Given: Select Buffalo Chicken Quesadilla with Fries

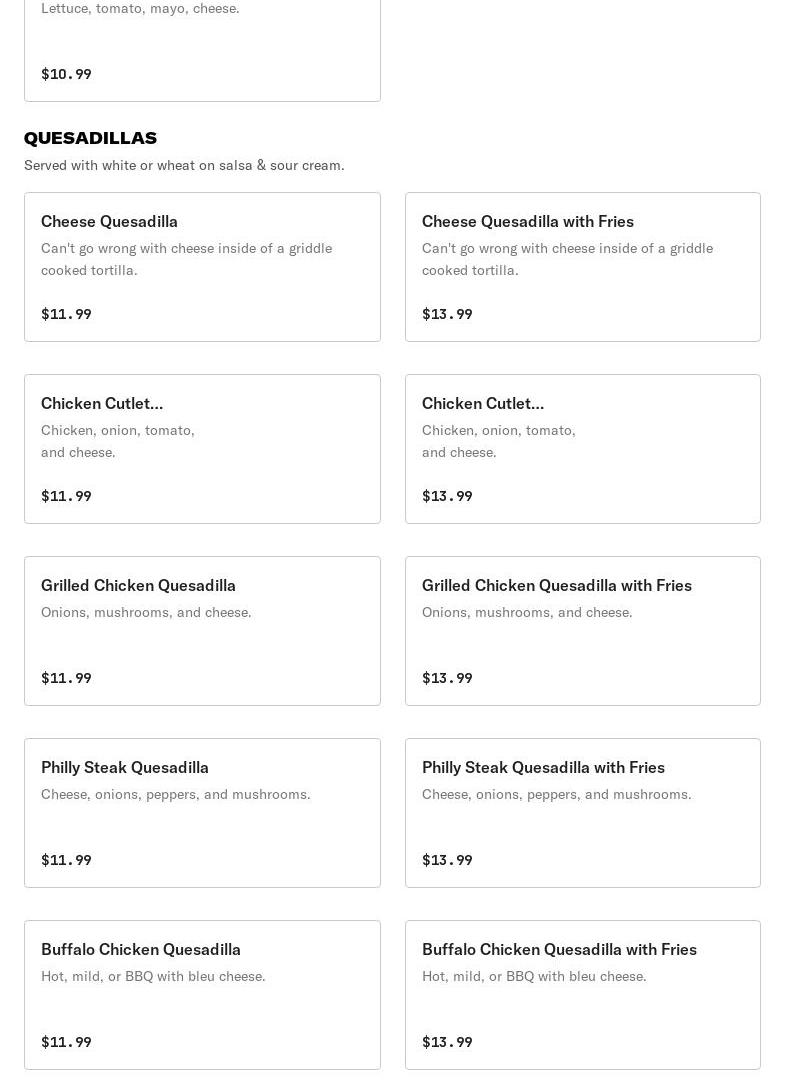Looking at the screenshot, I should (583, 995).
